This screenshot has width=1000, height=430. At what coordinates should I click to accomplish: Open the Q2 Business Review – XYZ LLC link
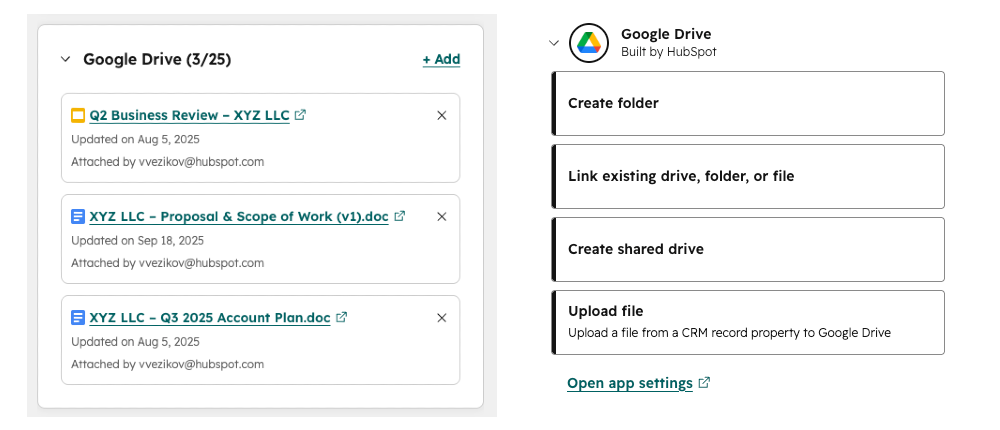click(x=189, y=115)
